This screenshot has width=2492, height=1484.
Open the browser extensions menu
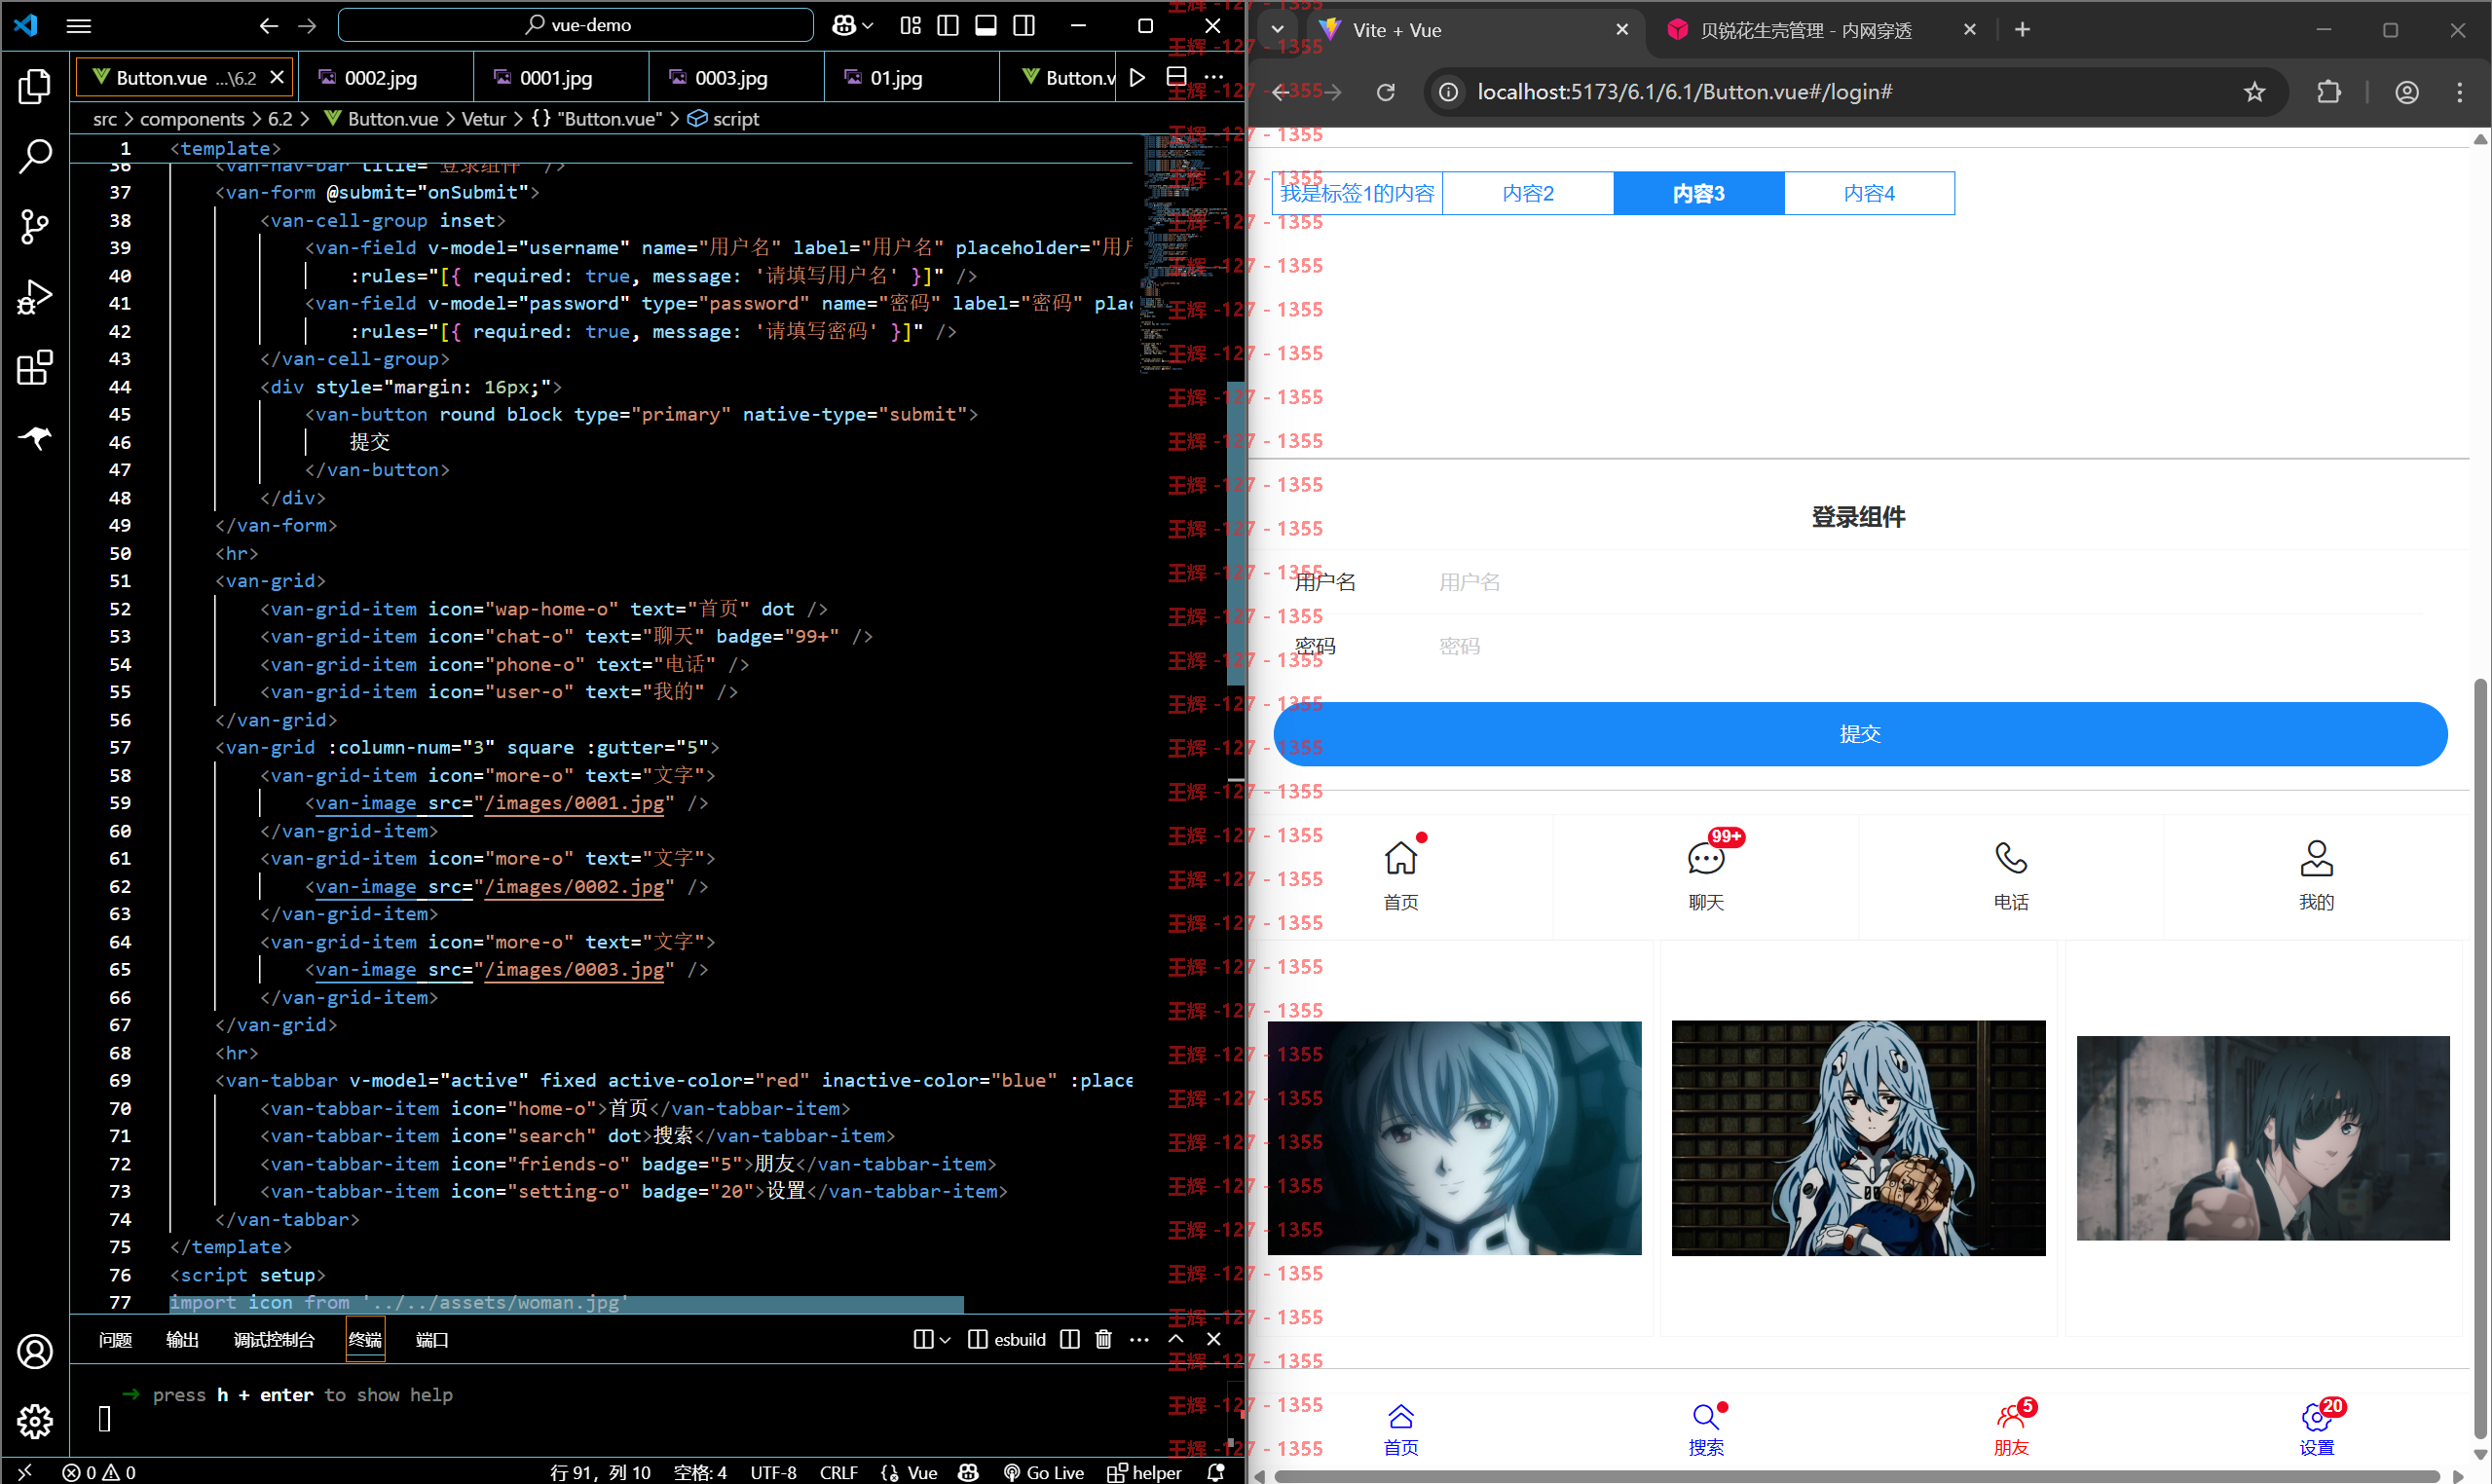click(x=2328, y=92)
